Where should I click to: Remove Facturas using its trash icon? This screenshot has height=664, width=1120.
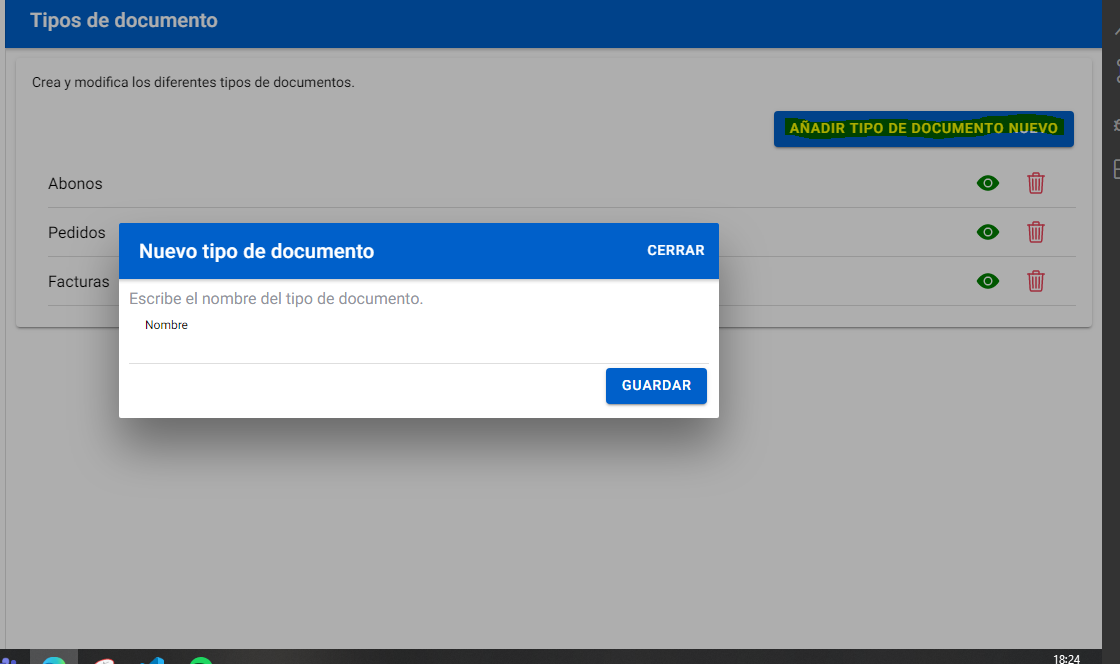point(1036,281)
